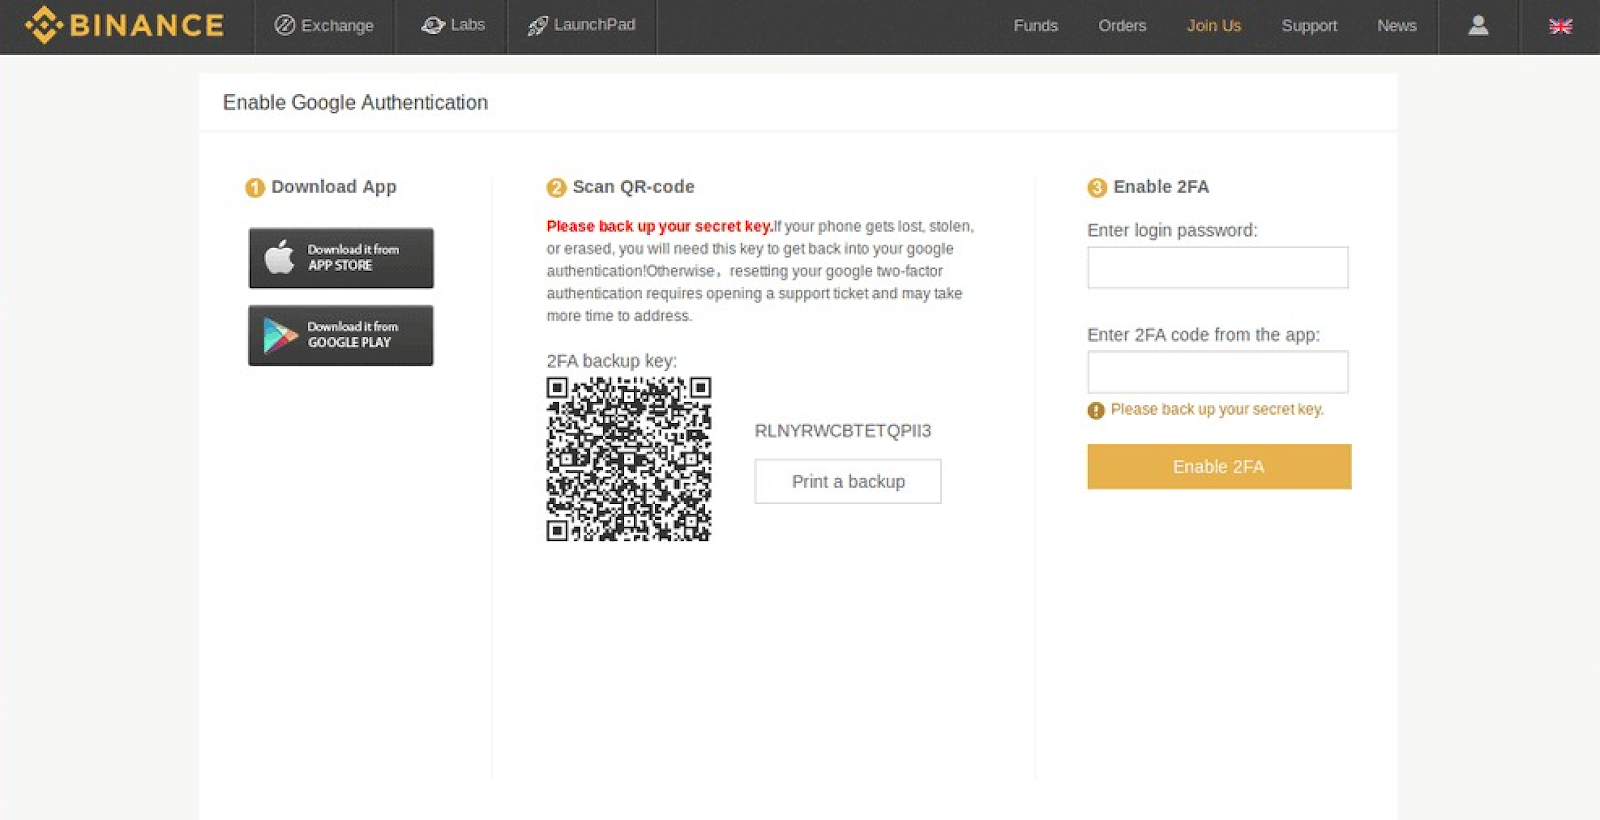This screenshot has height=820, width=1600.
Task: Click the Binance logo
Action: pyautogui.click(x=125, y=25)
